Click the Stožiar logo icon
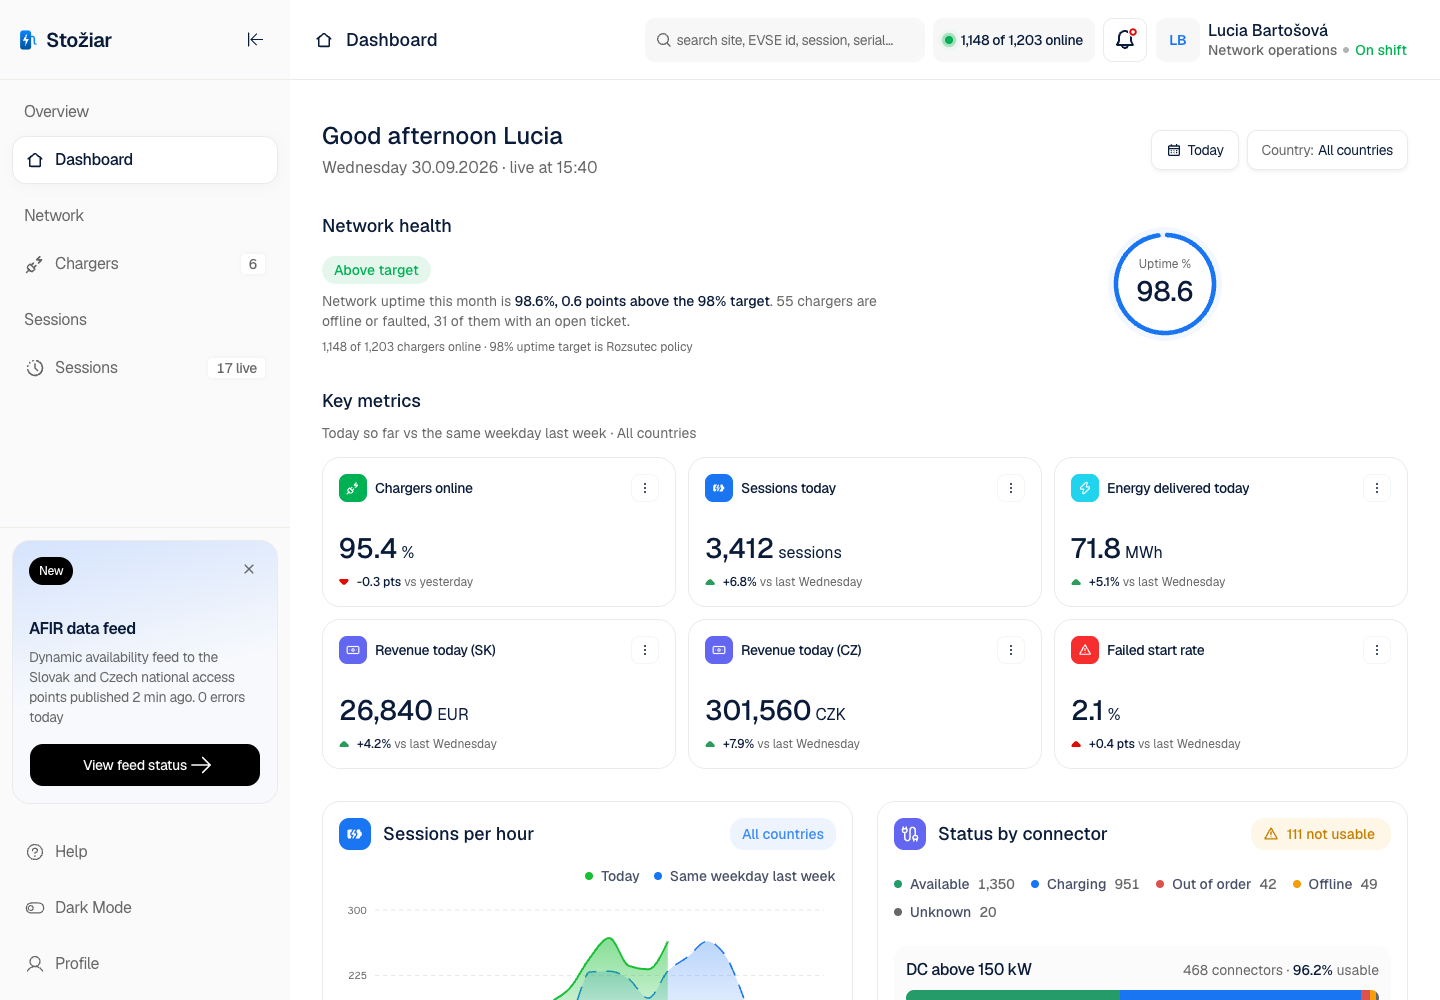Image resolution: width=1440 pixels, height=1000 pixels. [28, 40]
